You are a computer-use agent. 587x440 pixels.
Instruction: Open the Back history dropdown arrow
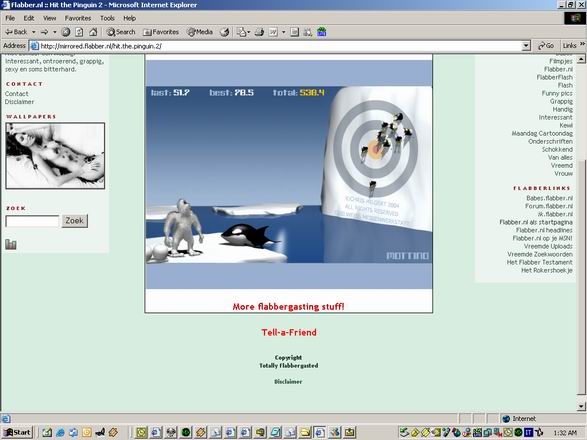point(33,32)
